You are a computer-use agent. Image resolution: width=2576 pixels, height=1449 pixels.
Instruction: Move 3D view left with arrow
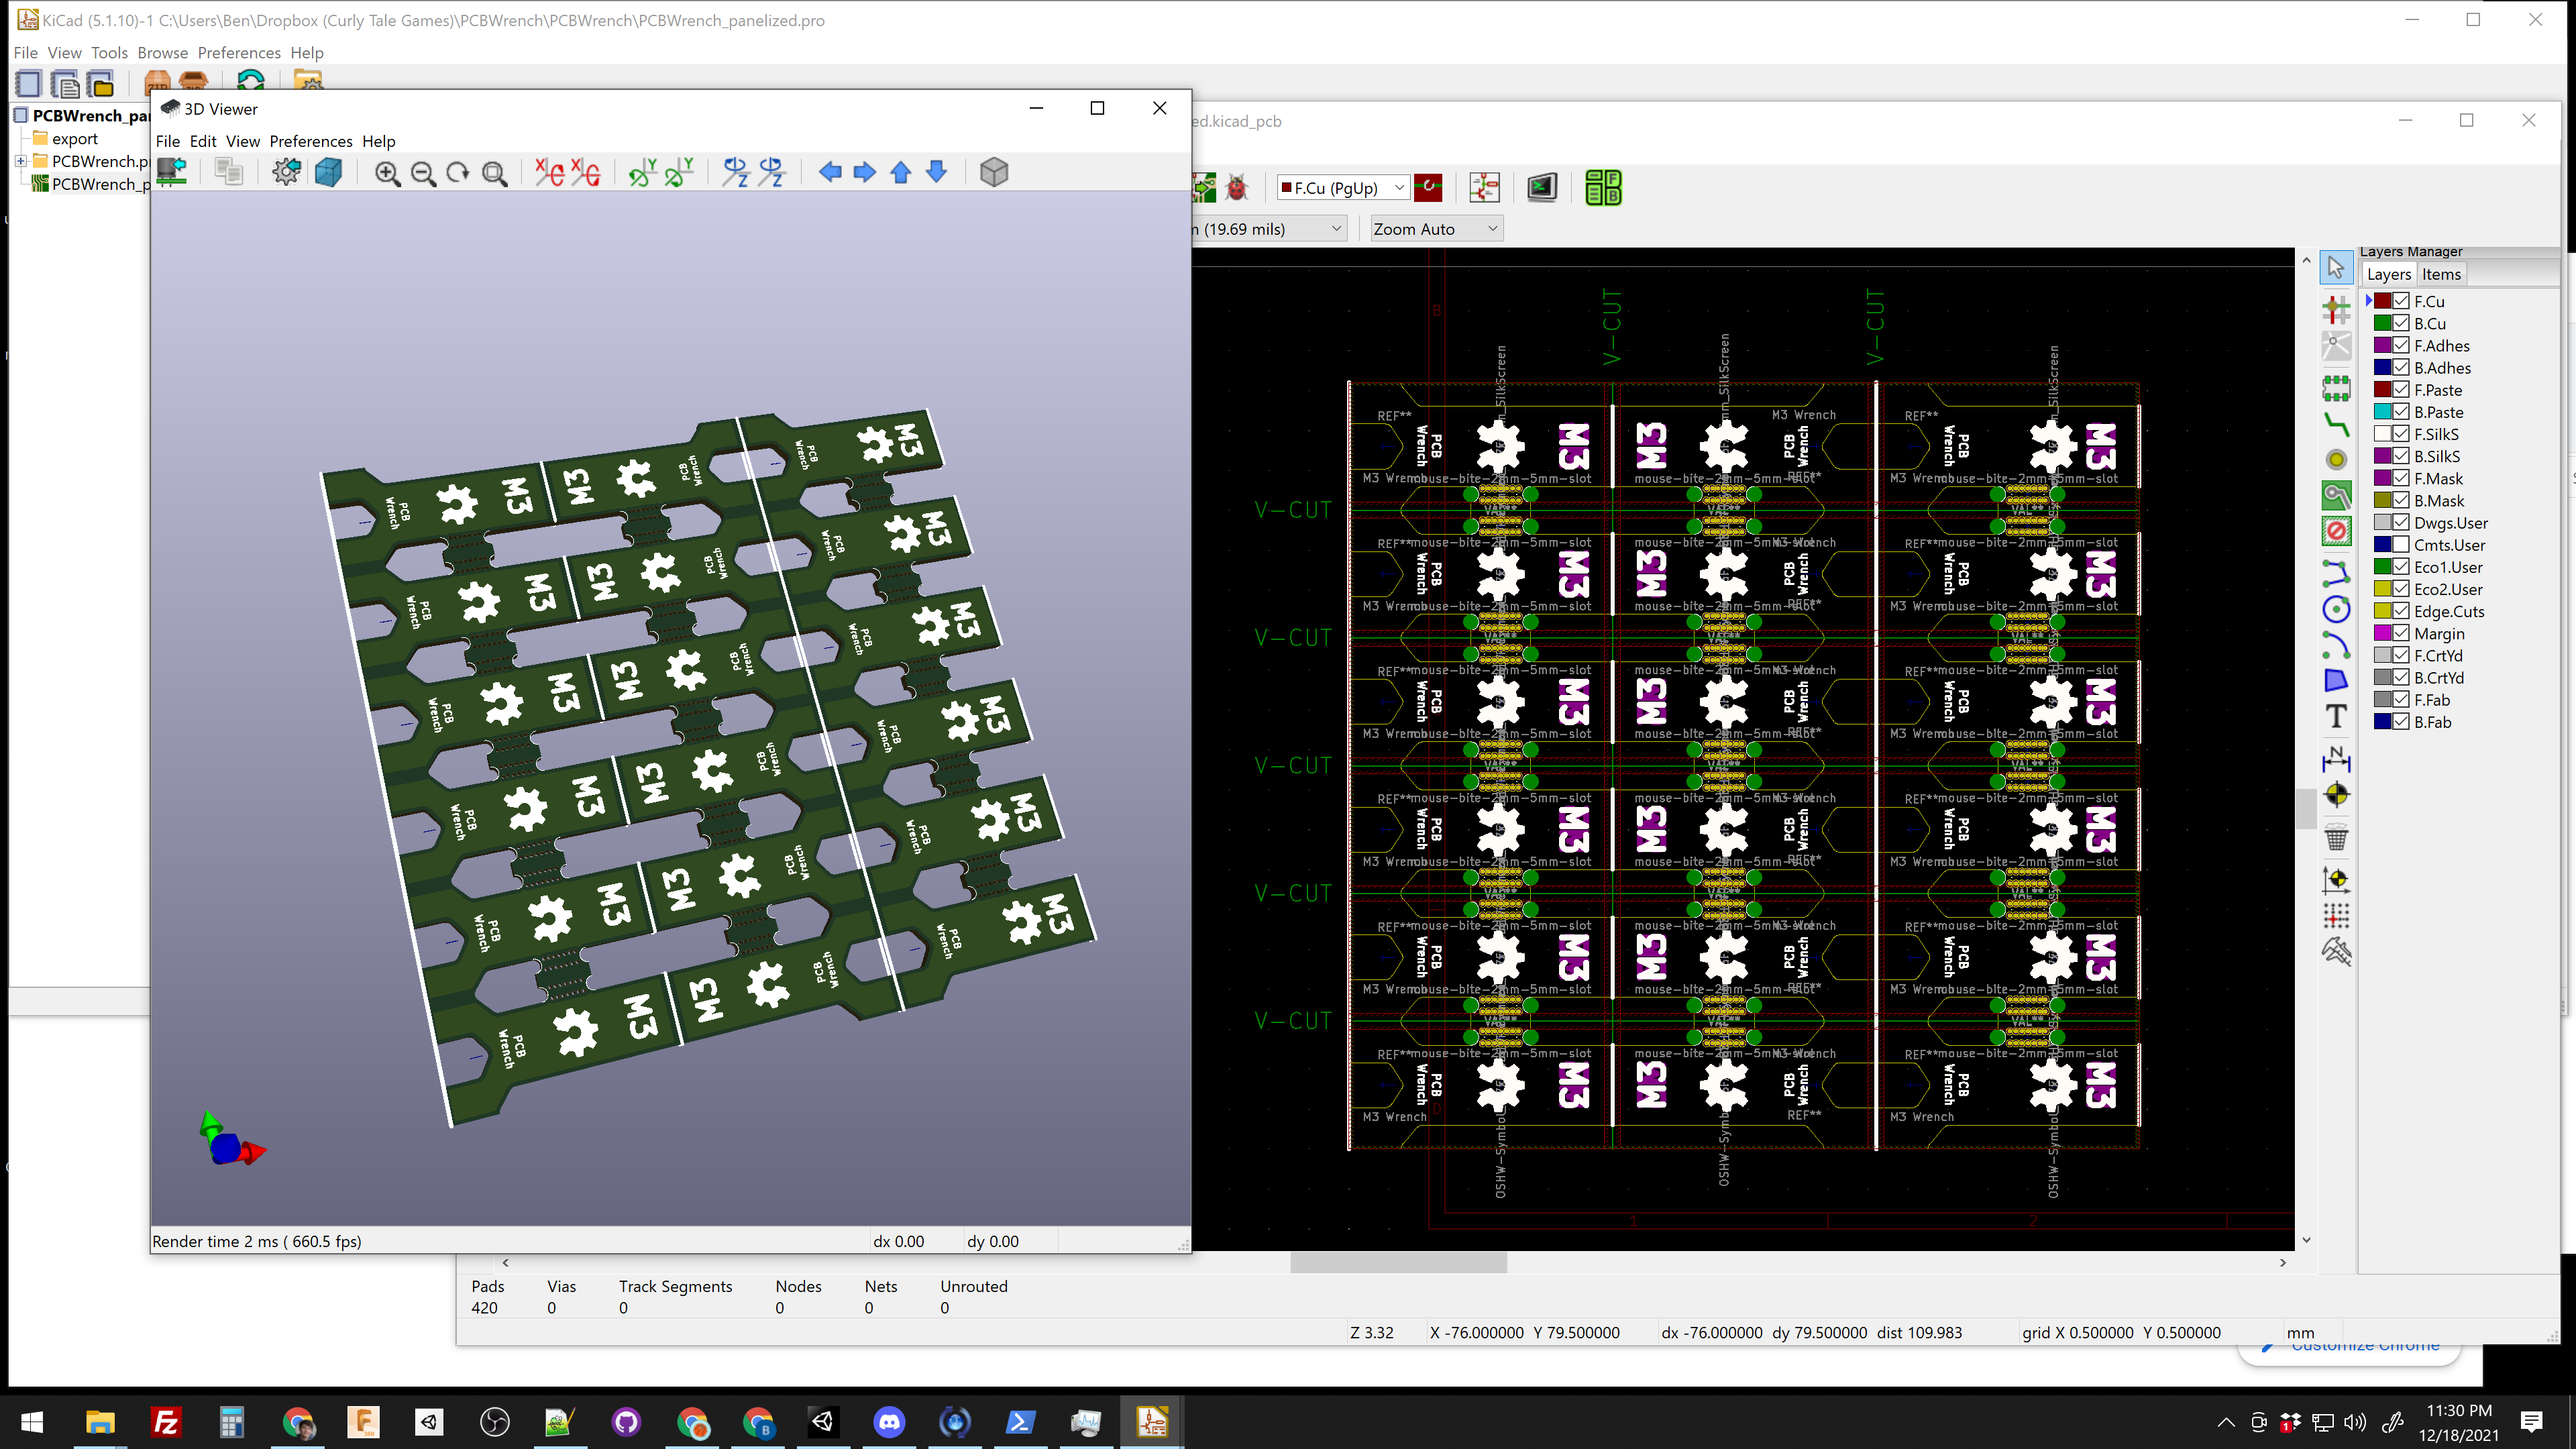829,173
